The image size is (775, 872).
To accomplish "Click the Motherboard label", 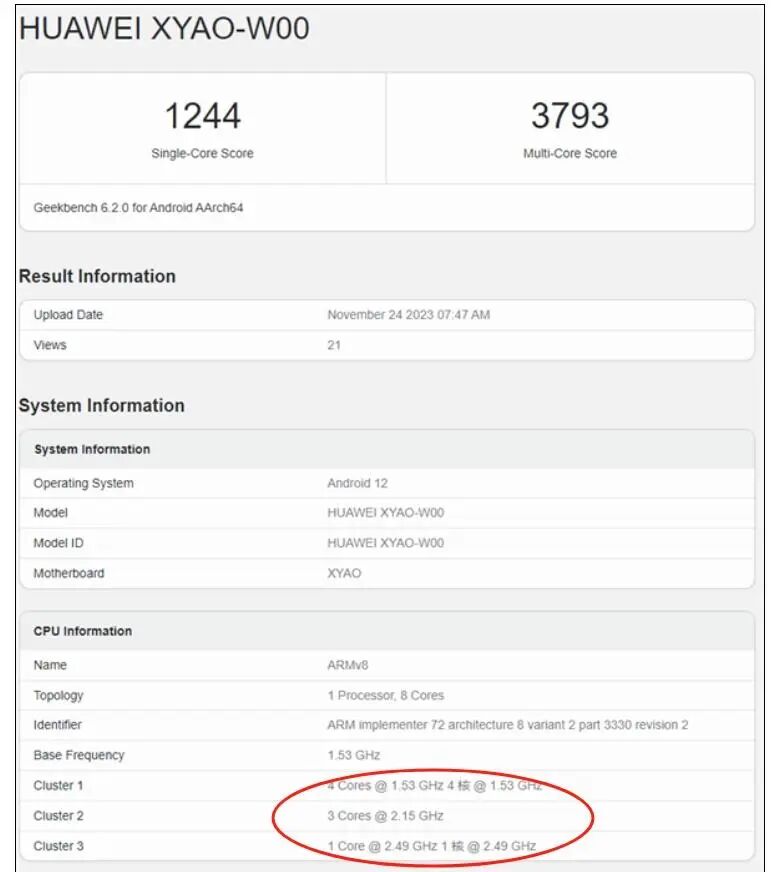I will pyautogui.click(x=69, y=573).
